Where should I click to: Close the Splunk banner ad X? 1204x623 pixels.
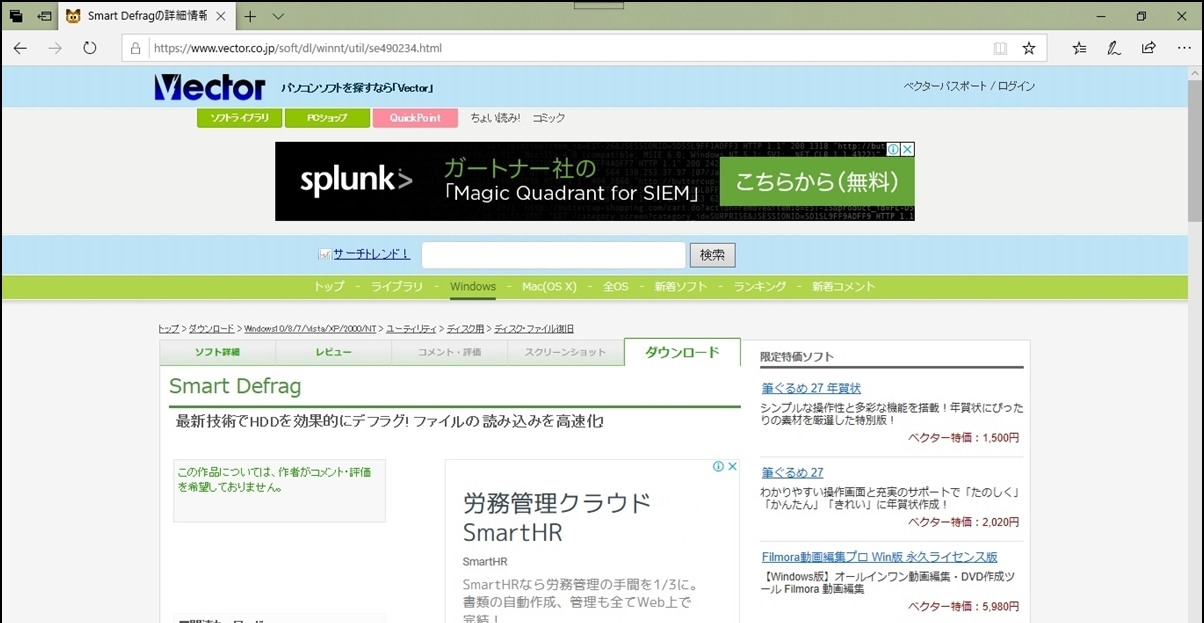[907, 149]
